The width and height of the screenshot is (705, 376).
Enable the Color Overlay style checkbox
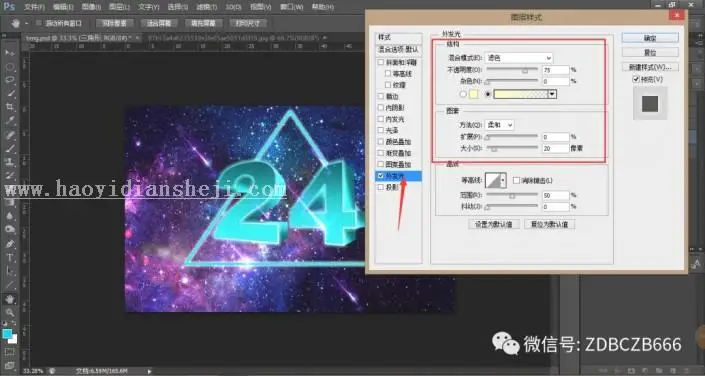click(x=381, y=142)
